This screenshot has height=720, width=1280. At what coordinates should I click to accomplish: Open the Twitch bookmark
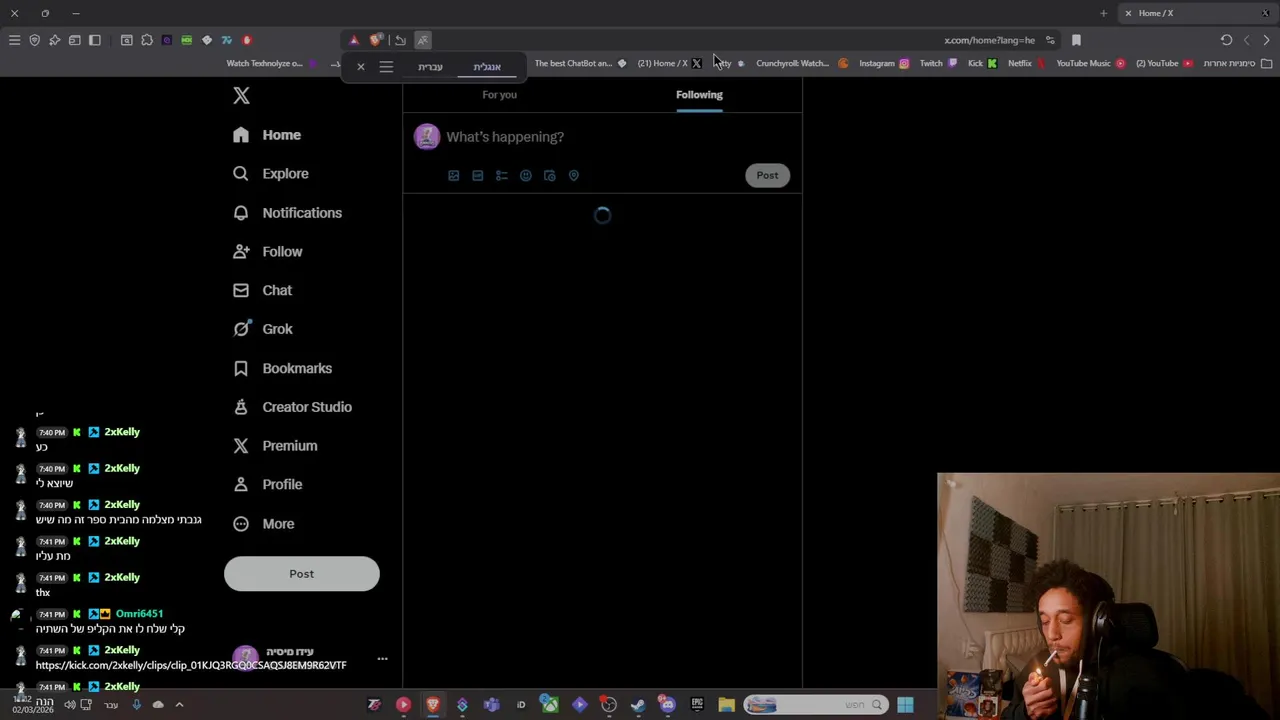tap(938, 63)
